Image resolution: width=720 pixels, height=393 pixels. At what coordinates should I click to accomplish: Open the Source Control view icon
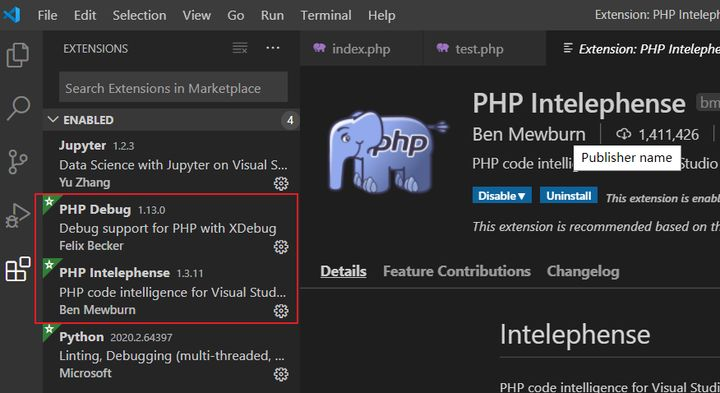pyautogui.click(x=18, y=162)
